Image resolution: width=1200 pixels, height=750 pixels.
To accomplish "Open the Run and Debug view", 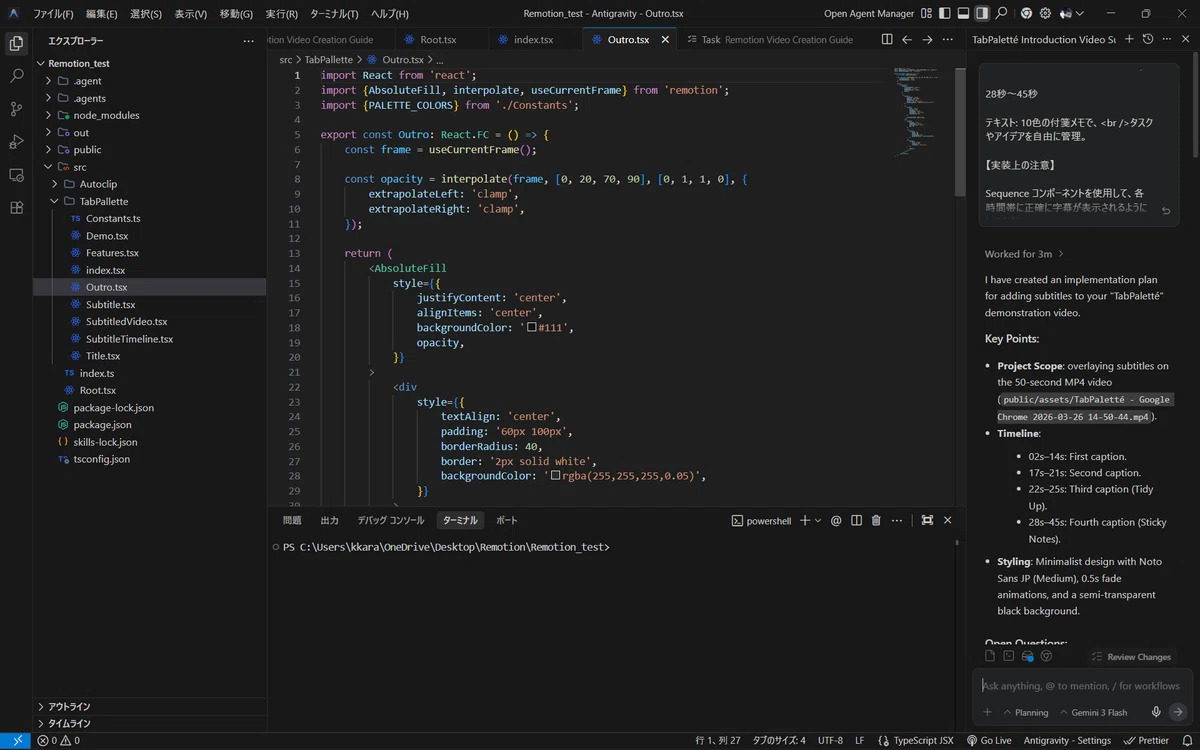I will point(16,142).
